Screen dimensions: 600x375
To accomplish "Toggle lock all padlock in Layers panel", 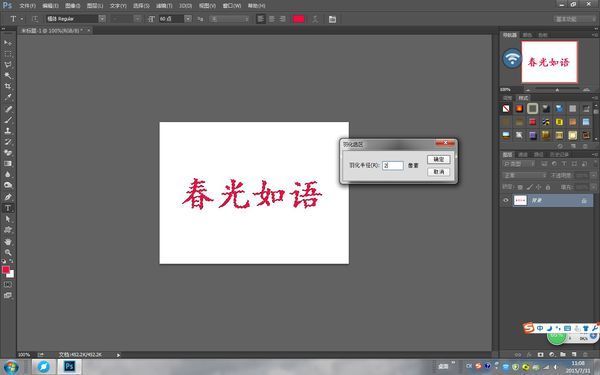I will point(548,187).
